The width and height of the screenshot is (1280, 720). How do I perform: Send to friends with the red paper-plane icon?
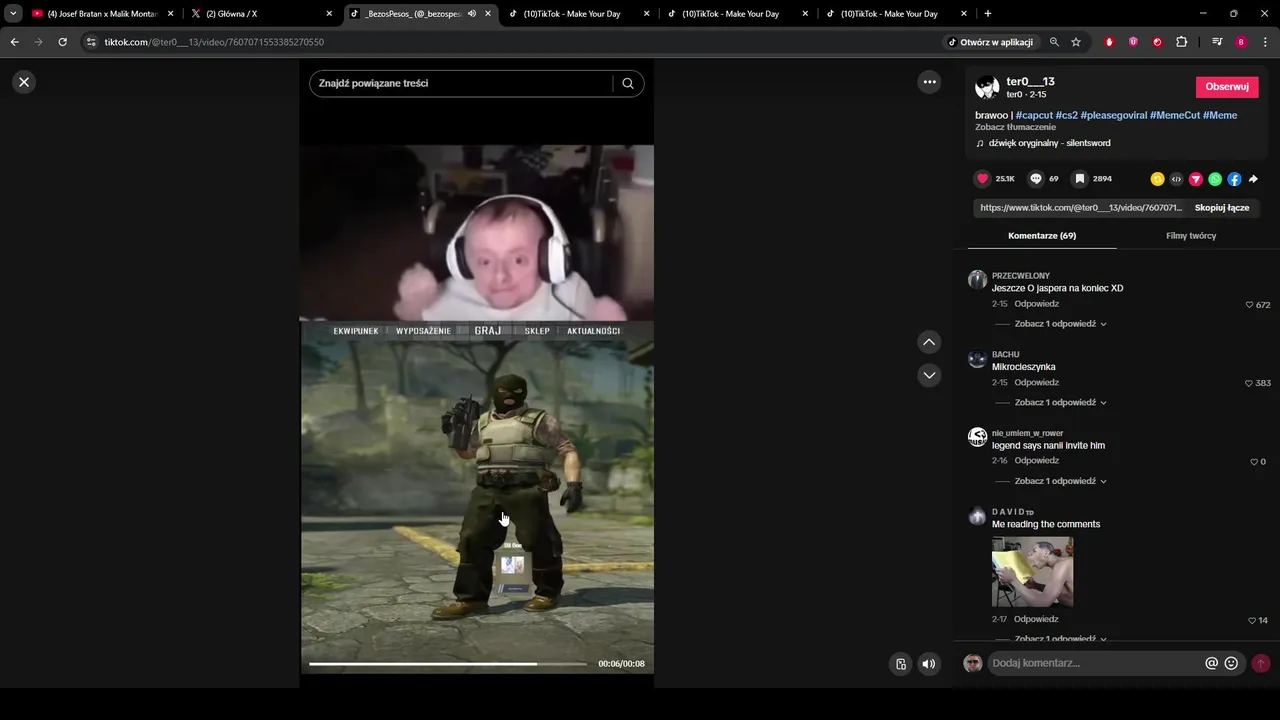(1195, 179)
